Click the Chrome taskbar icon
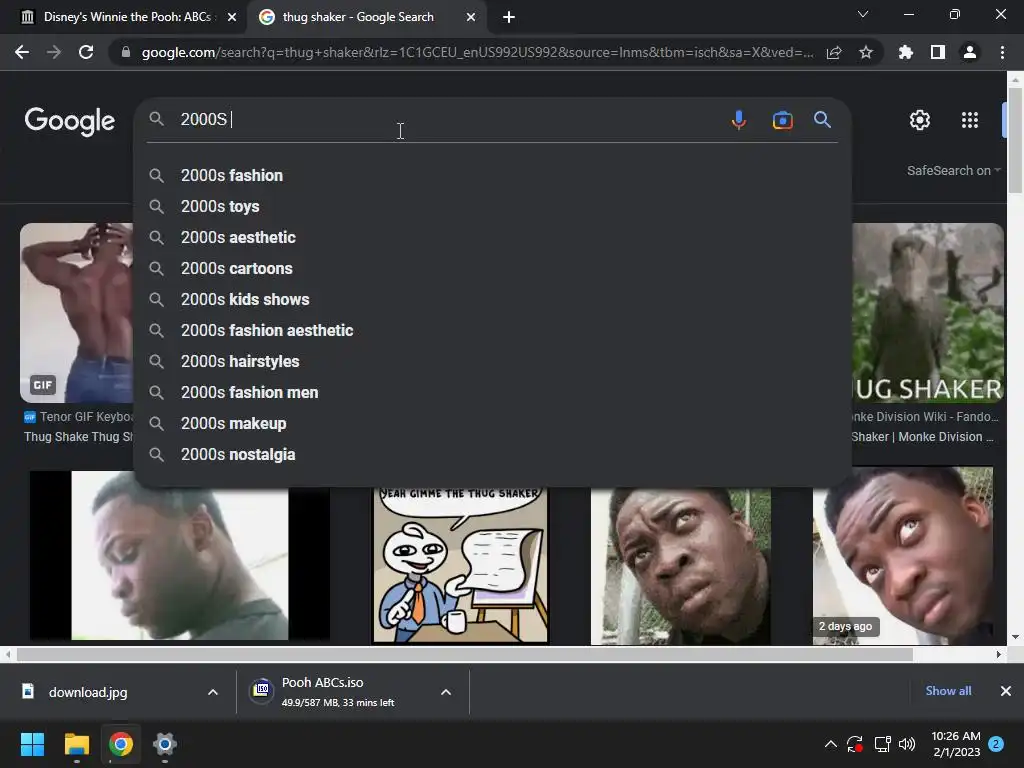Viewport: 1024px width, 768px height. [x=120, y=744]
